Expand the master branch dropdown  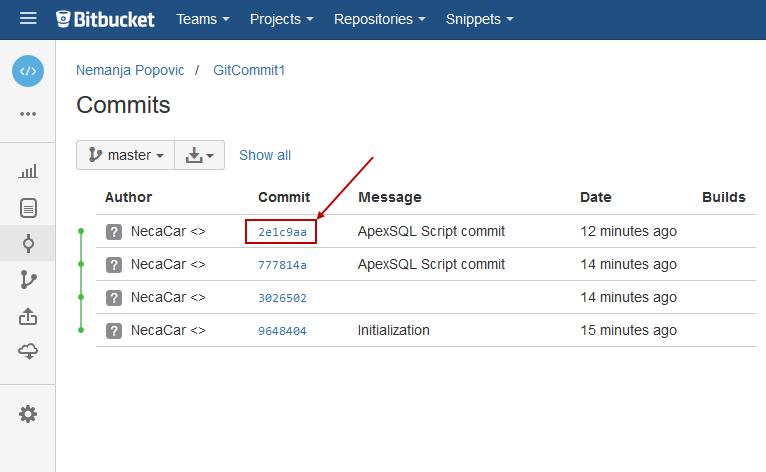(126, 155)
